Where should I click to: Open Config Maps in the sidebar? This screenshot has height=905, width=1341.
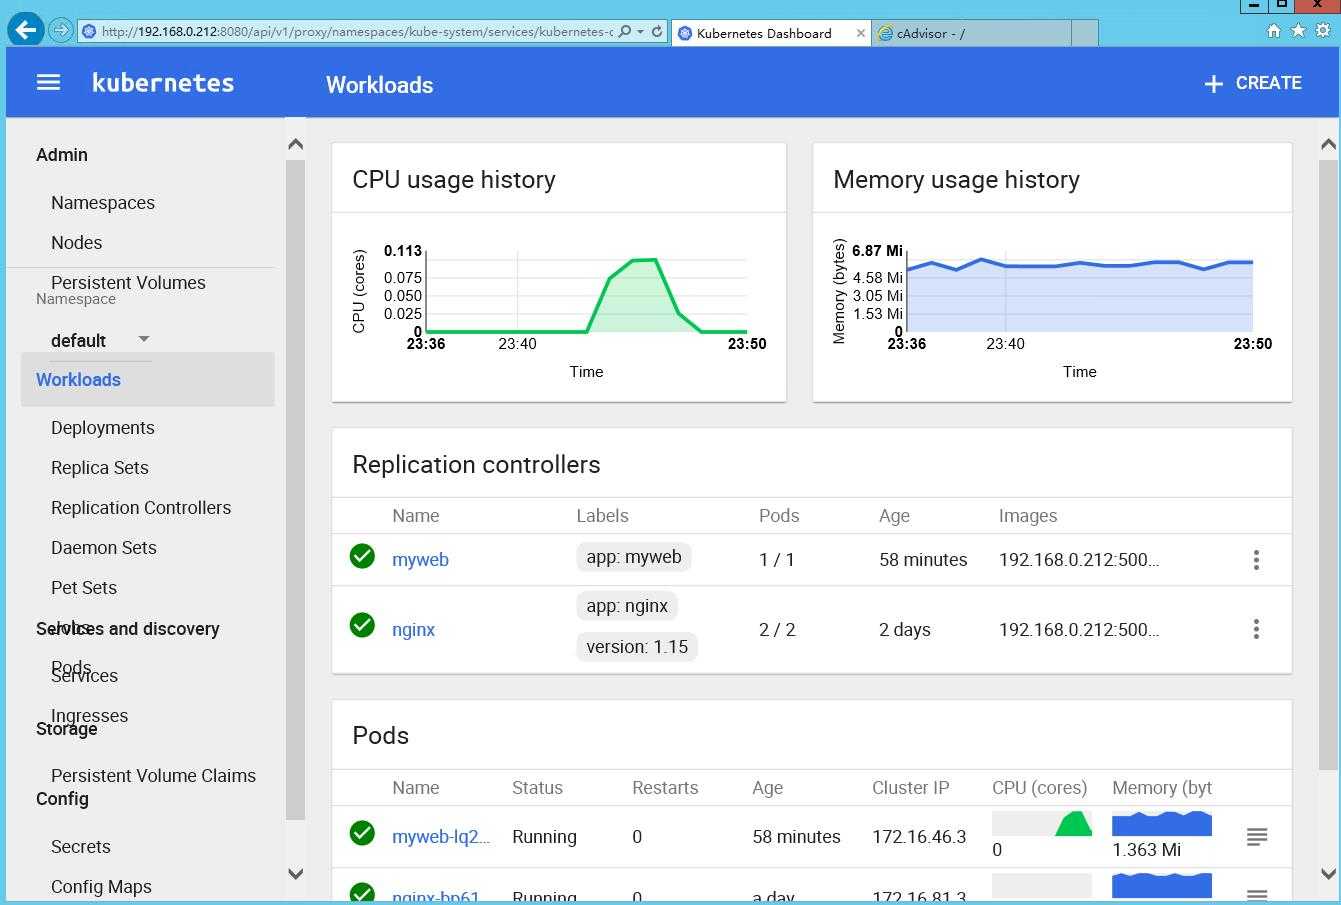point(101,887)
